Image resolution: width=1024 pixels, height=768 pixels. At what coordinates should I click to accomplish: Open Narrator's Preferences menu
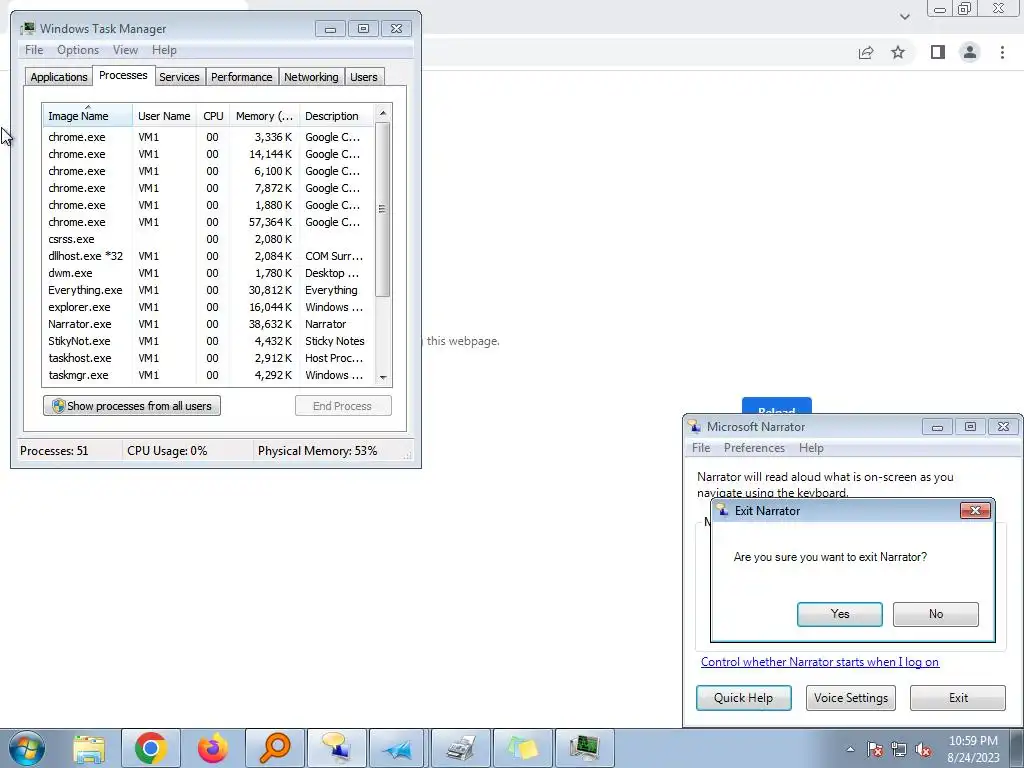tap(754, 448)
